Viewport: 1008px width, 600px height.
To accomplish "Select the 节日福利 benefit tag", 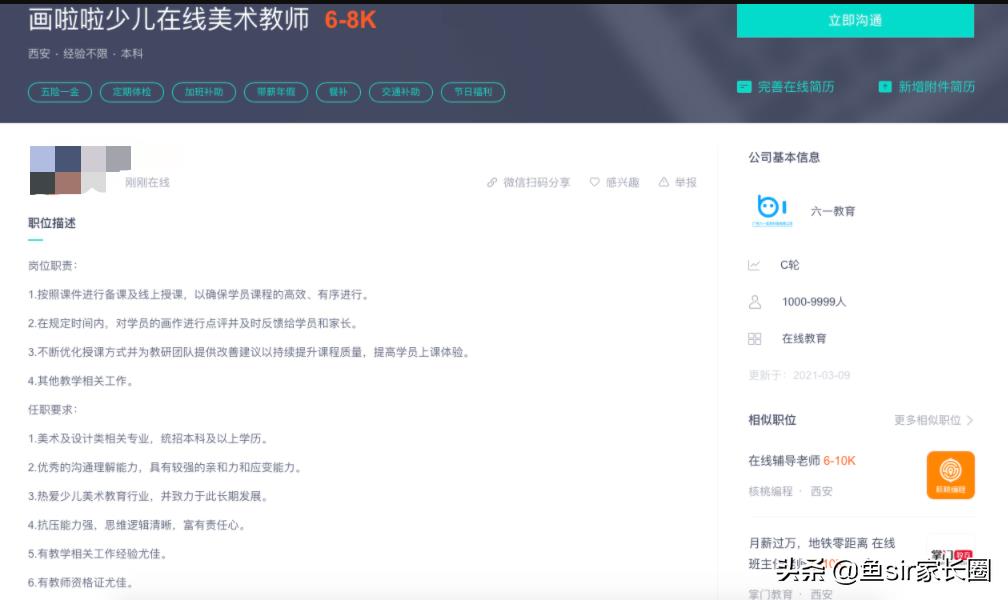I will point(473,92).
